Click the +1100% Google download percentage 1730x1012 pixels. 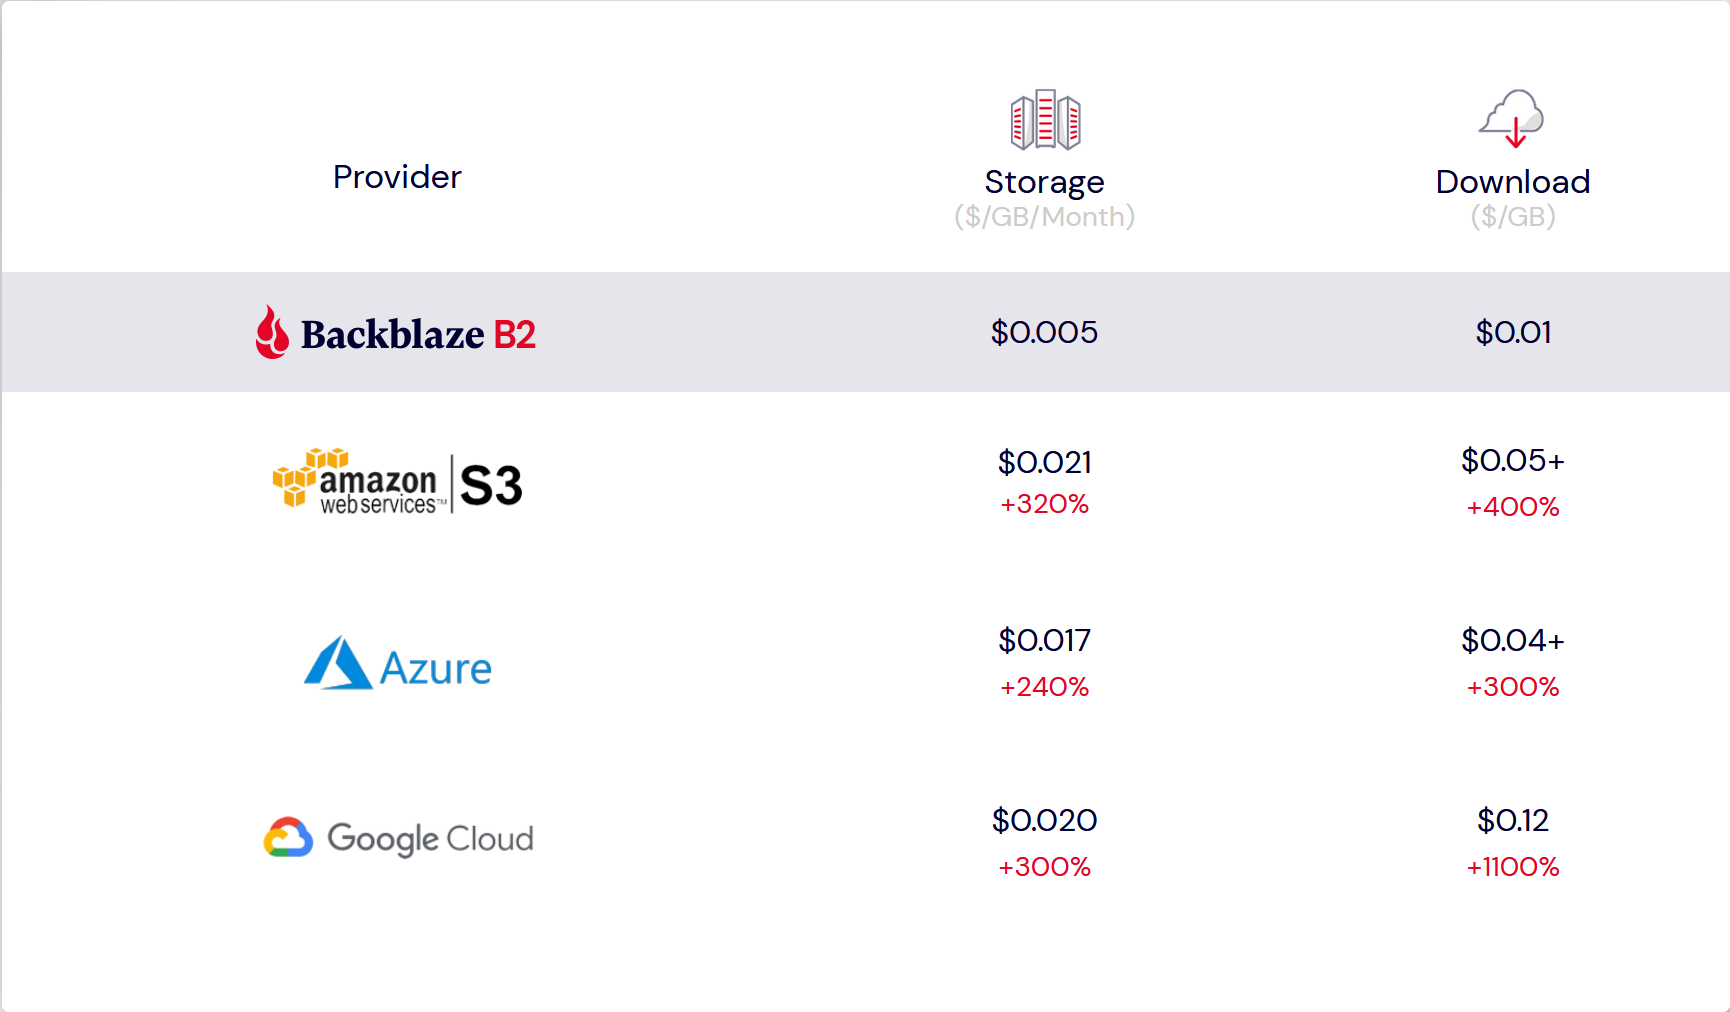tap(1513, 867)
